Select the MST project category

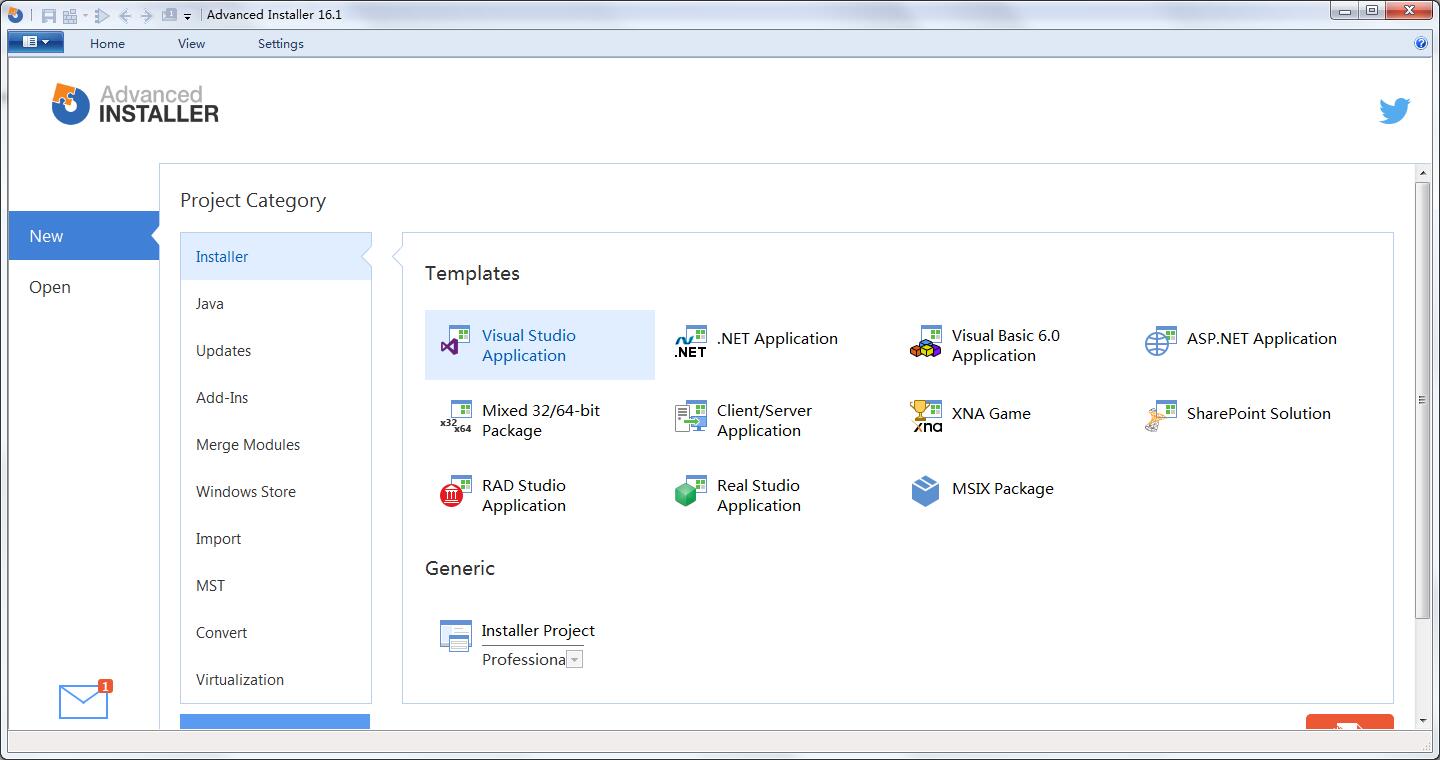(x=276, y=586)
